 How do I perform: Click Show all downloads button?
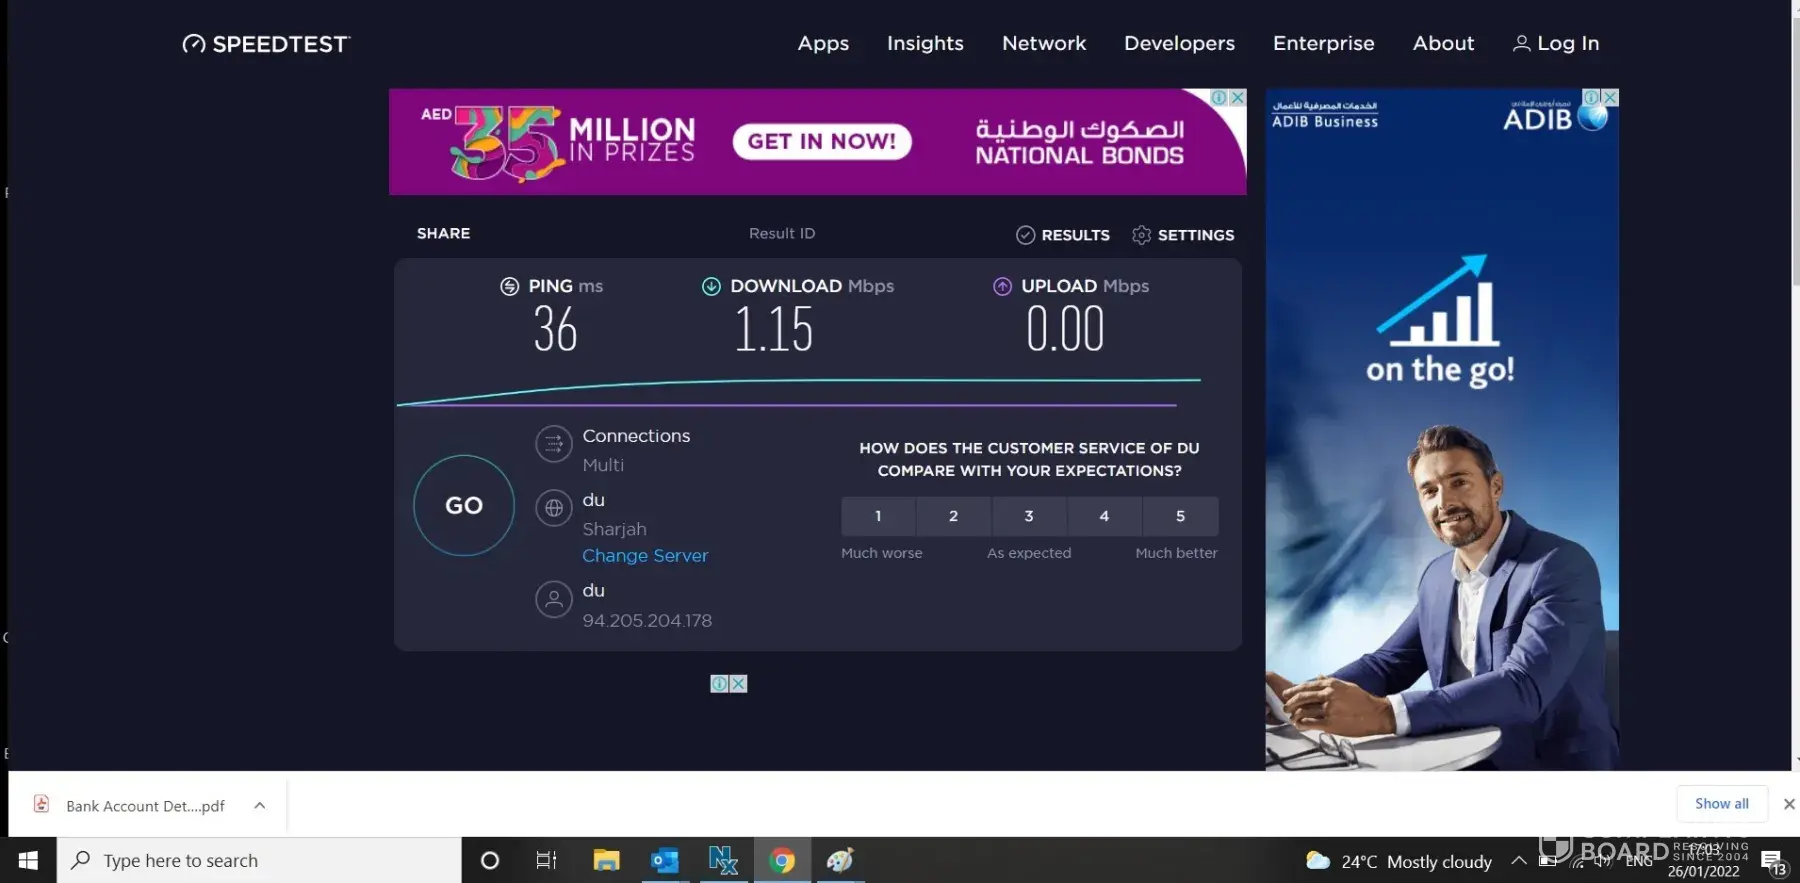[1721, 803]
